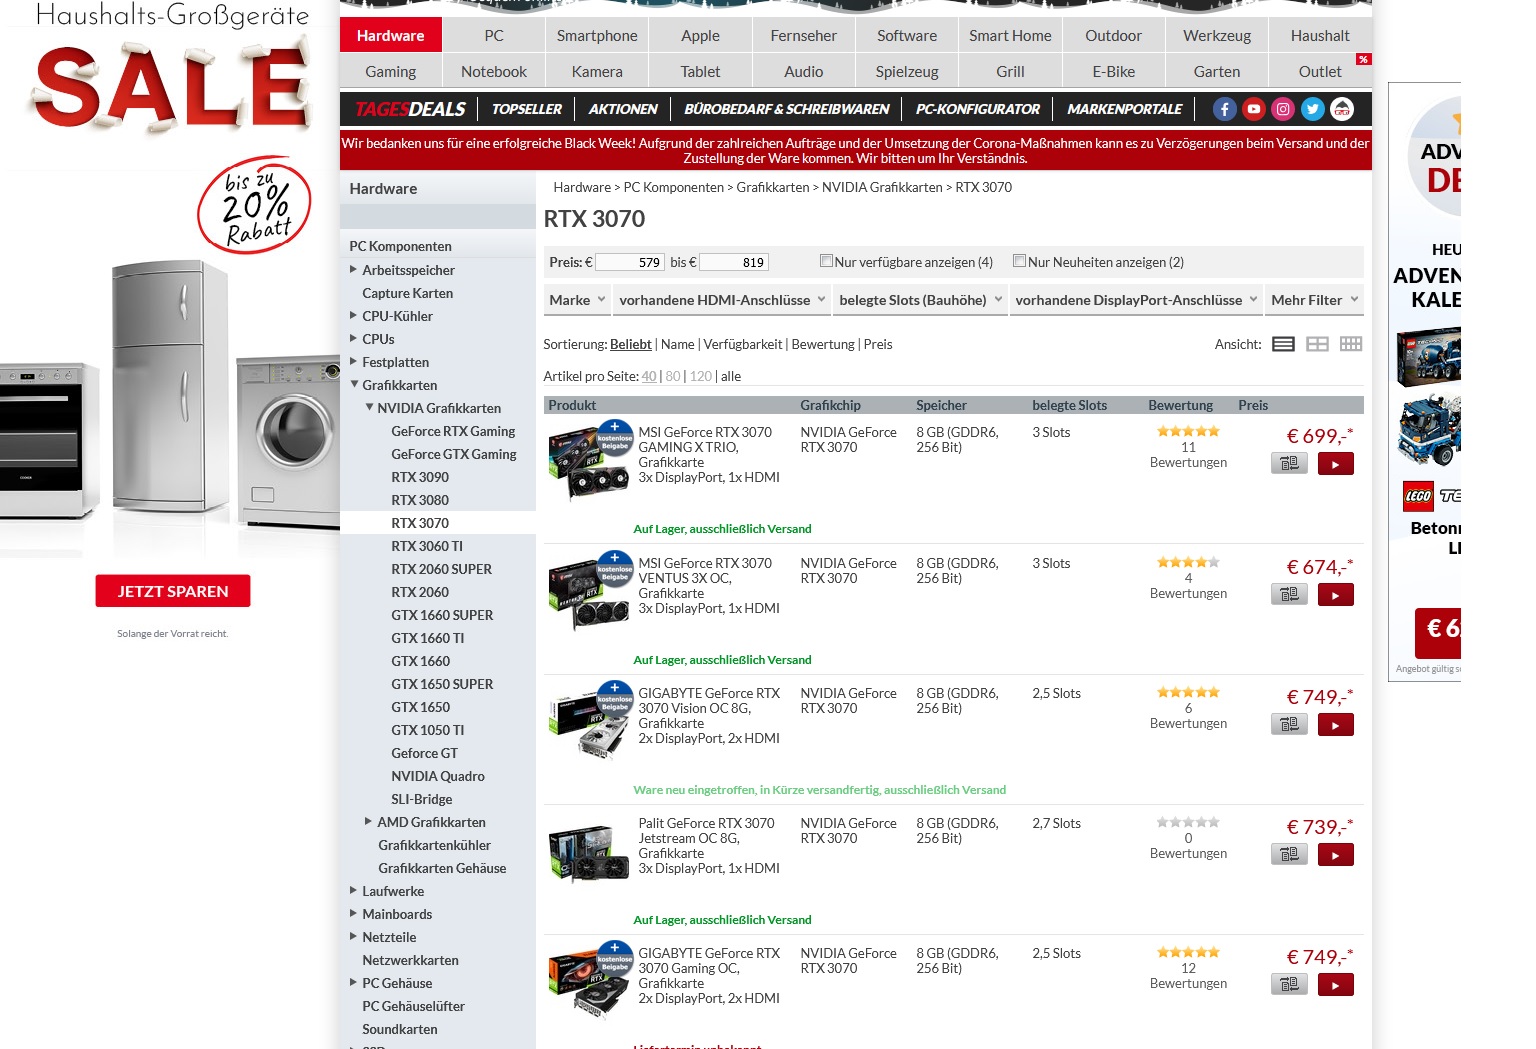Expand the CPU-Kühler category arrow

pyautogui.click(x=353, y=315)
